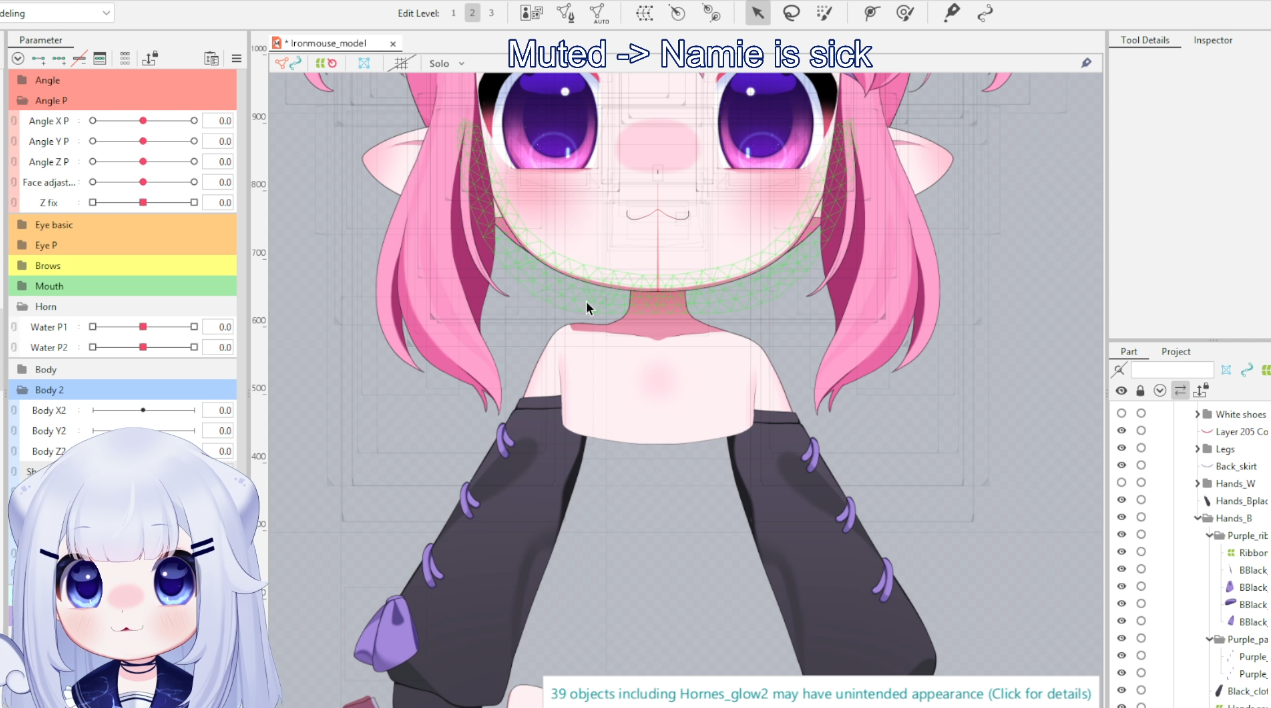The width and height of the screenshot is (1271, 708).
Task: Click the pin icon at canvas top right
Action: [1086, 63]
